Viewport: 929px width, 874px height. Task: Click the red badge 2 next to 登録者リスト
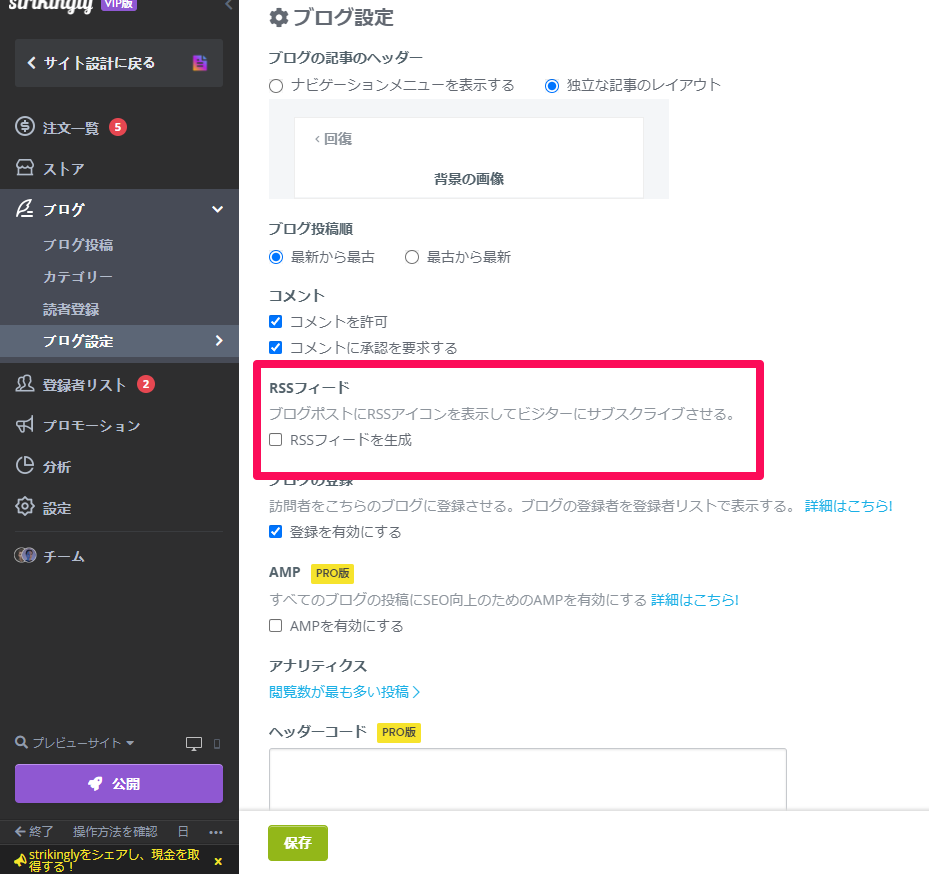(146, 384)
